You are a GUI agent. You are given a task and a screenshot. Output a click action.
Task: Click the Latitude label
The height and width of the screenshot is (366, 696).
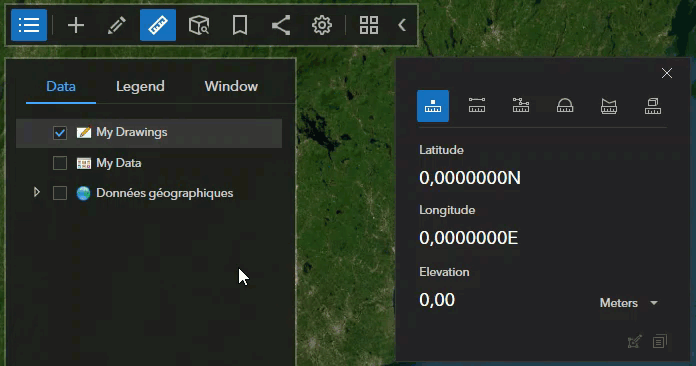coord(442,150)
